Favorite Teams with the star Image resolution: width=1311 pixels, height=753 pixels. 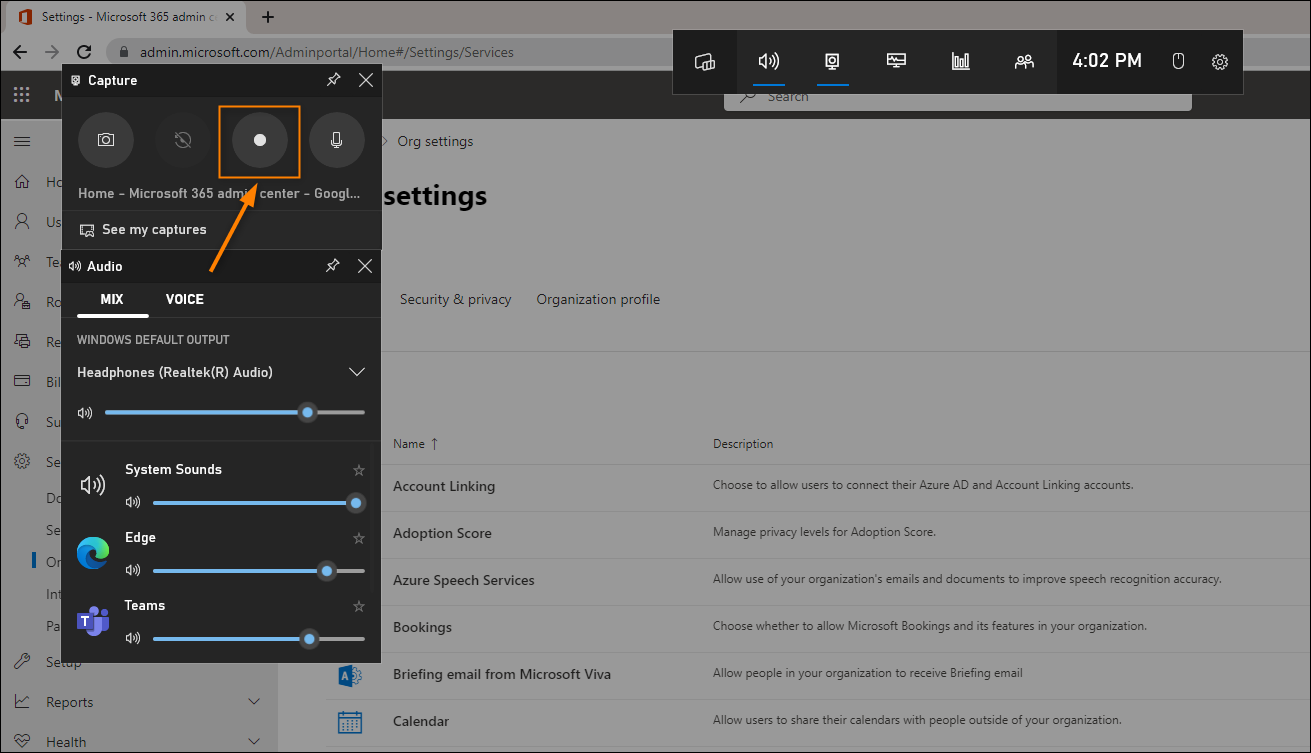[x=359, y=606]
